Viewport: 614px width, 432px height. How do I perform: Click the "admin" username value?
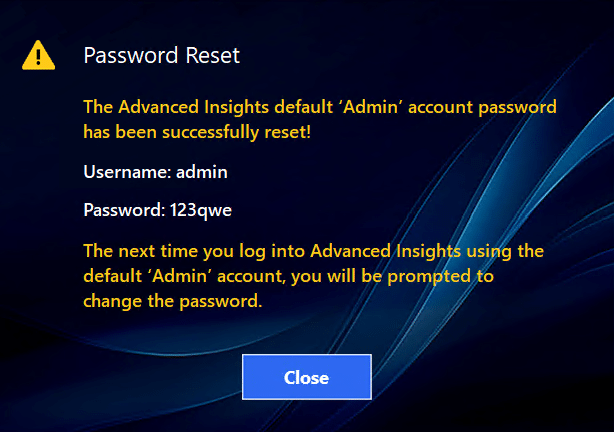(x=202, y=172)
